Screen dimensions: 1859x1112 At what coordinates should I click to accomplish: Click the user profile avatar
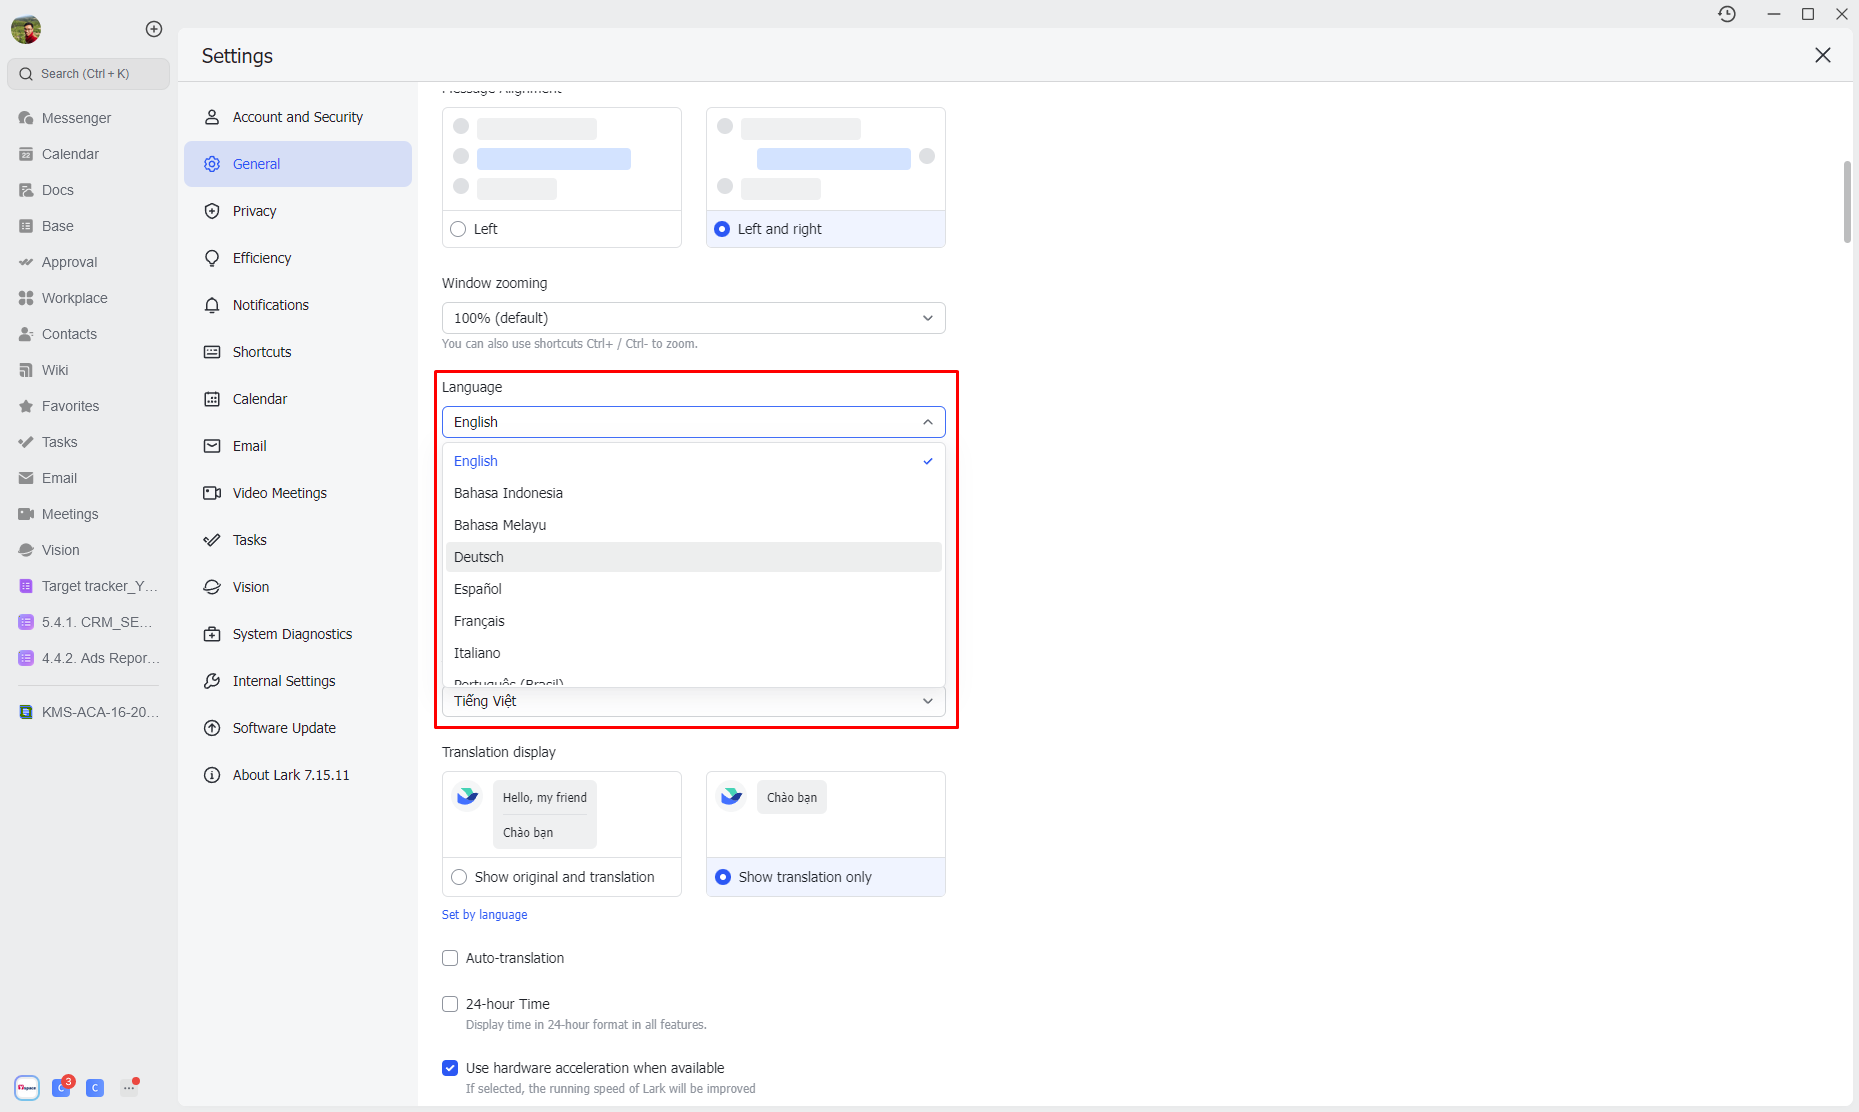point(26,29)
